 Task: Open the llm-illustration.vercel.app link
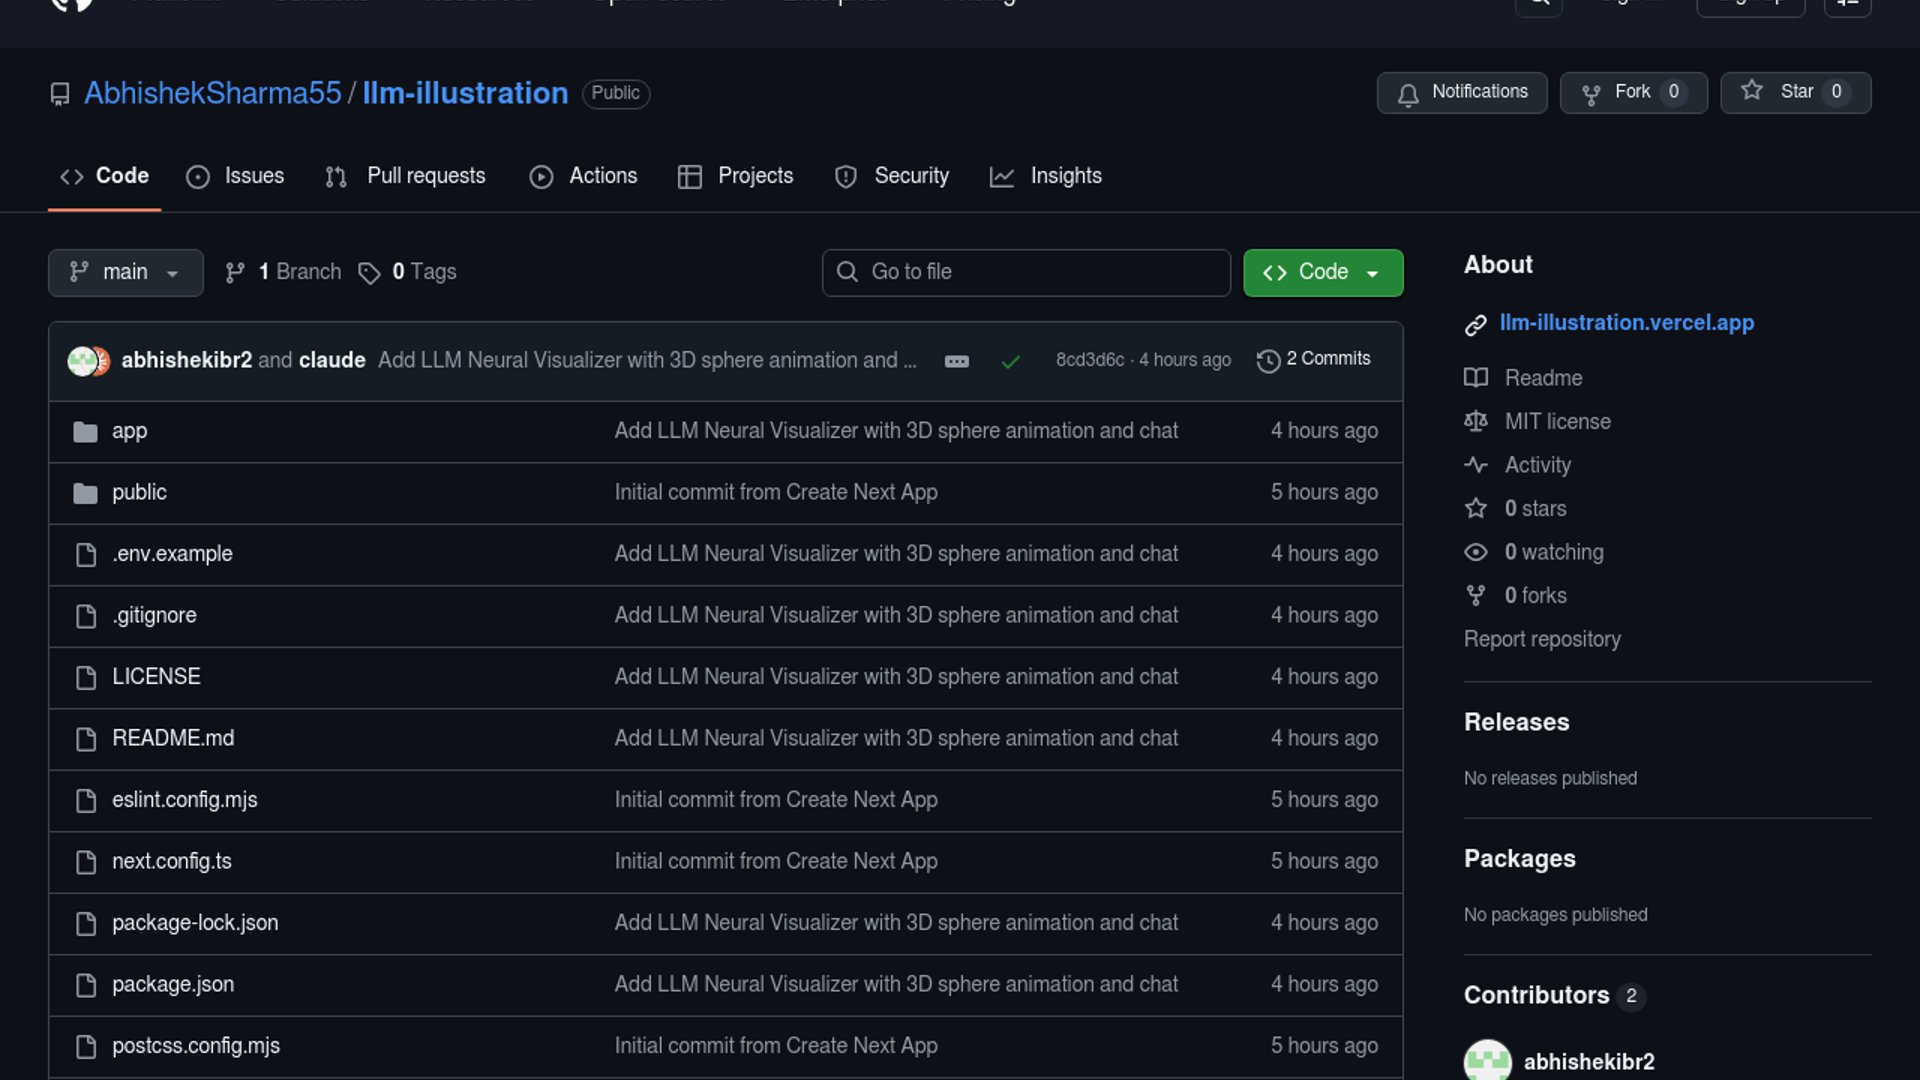point(1626,323)
